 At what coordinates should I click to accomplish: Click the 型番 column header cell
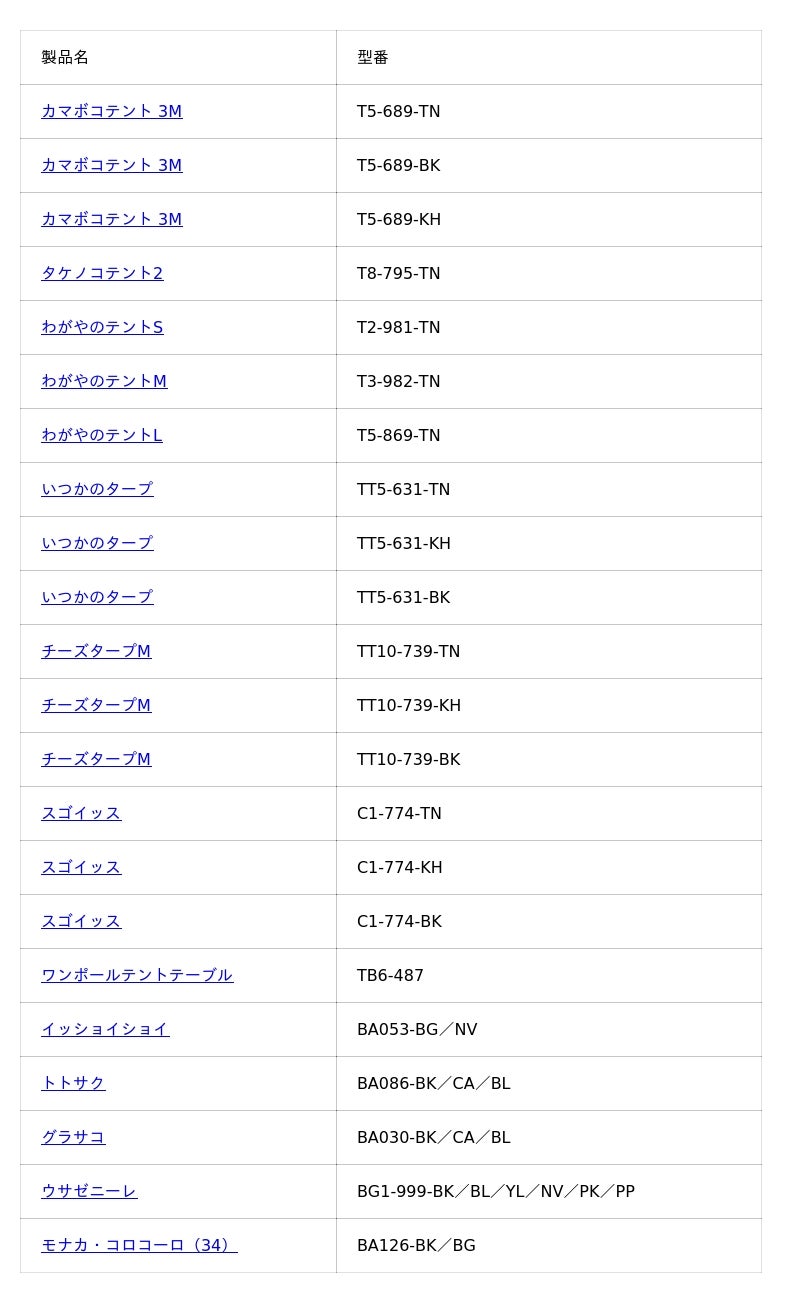(x=548, y=57)
